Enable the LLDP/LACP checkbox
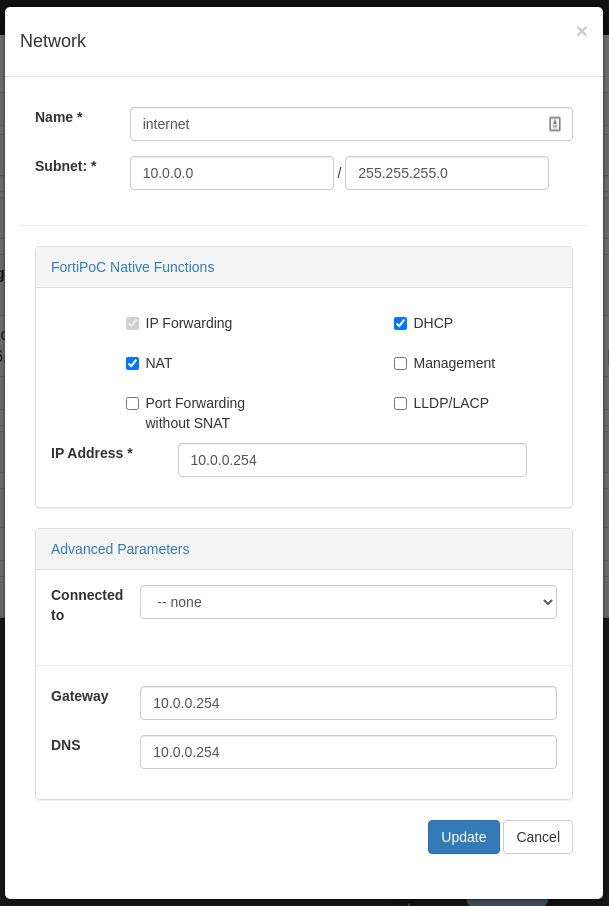The image size is (609, 906). pyautogui.click(x=400, y=403)
